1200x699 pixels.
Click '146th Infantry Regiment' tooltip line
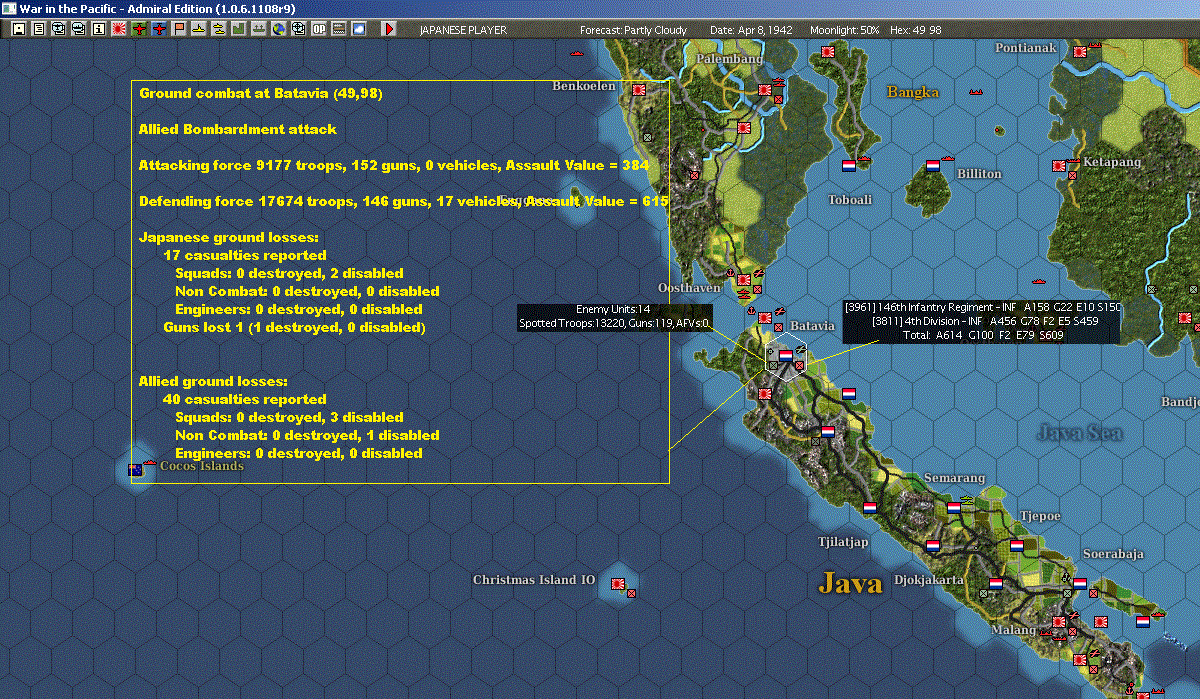[x=983, y=307]
